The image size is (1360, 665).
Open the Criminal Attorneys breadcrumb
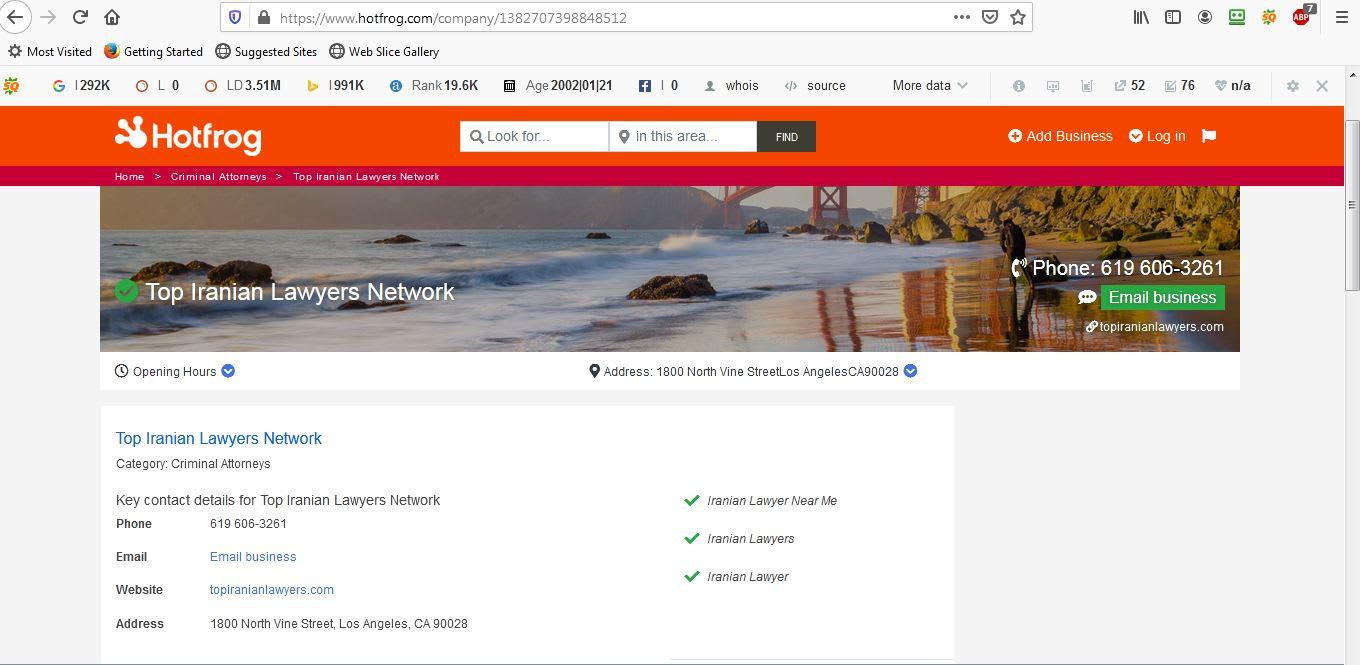tap(218, 176)
